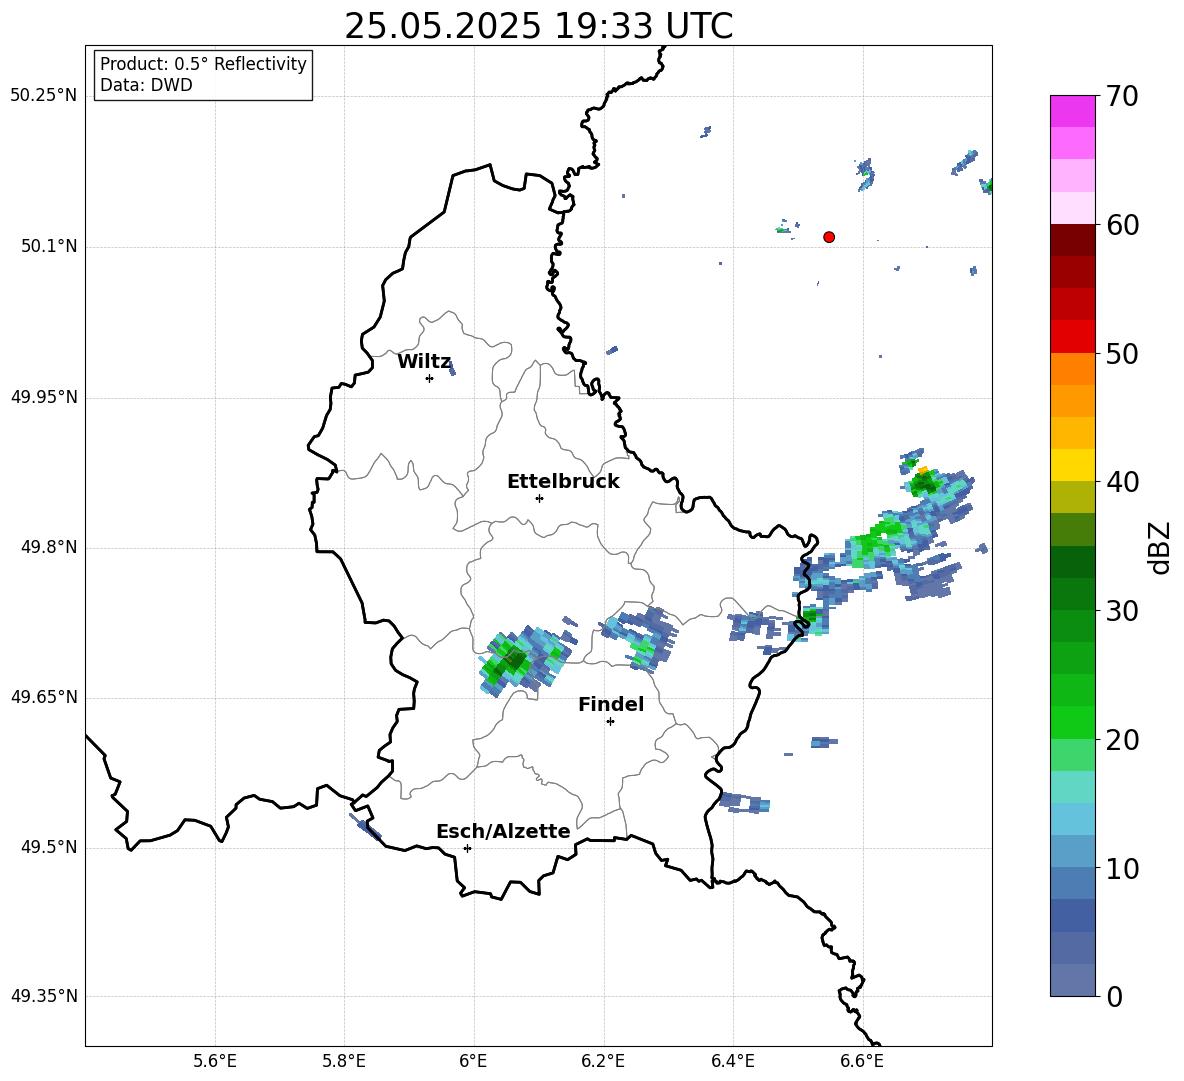The width and height of the screenshot is (1184, 1081).
Task: Click the colorbar 30 tick label
Action: 1122,611
